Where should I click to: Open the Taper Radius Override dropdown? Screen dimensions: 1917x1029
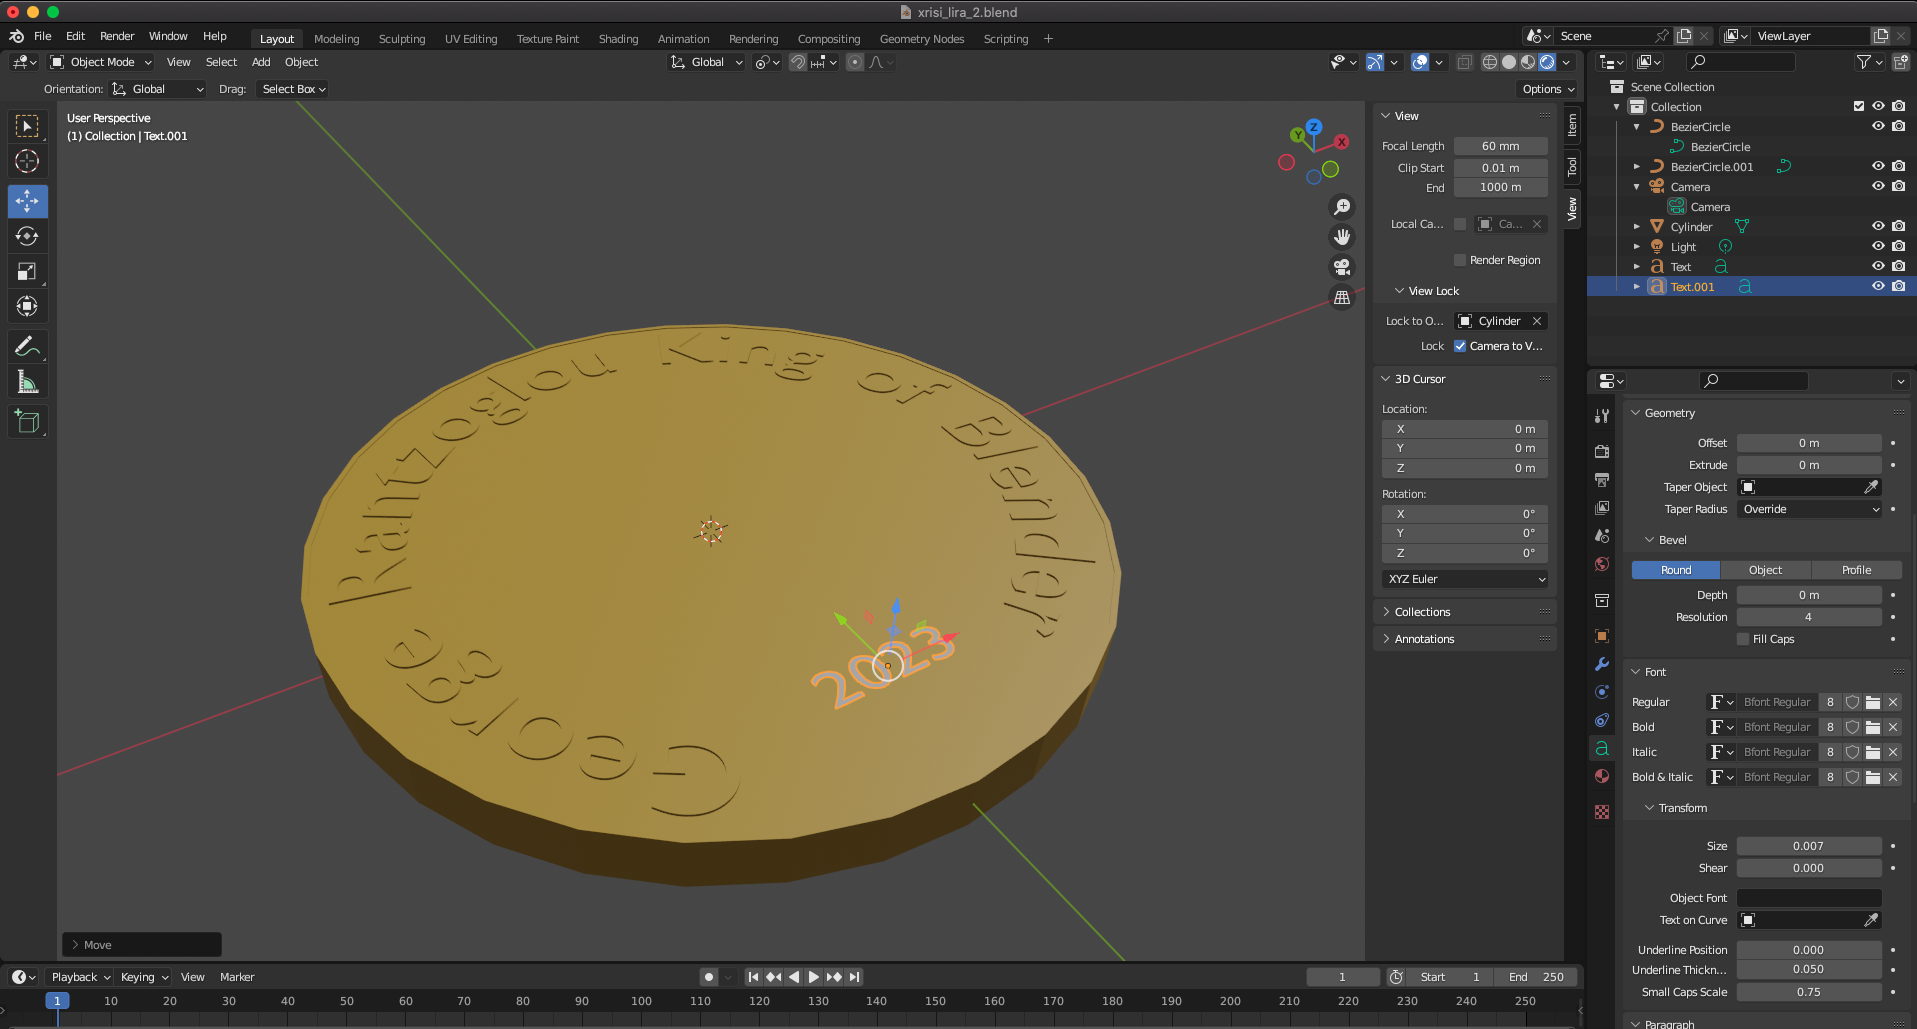click(1810, 509)
